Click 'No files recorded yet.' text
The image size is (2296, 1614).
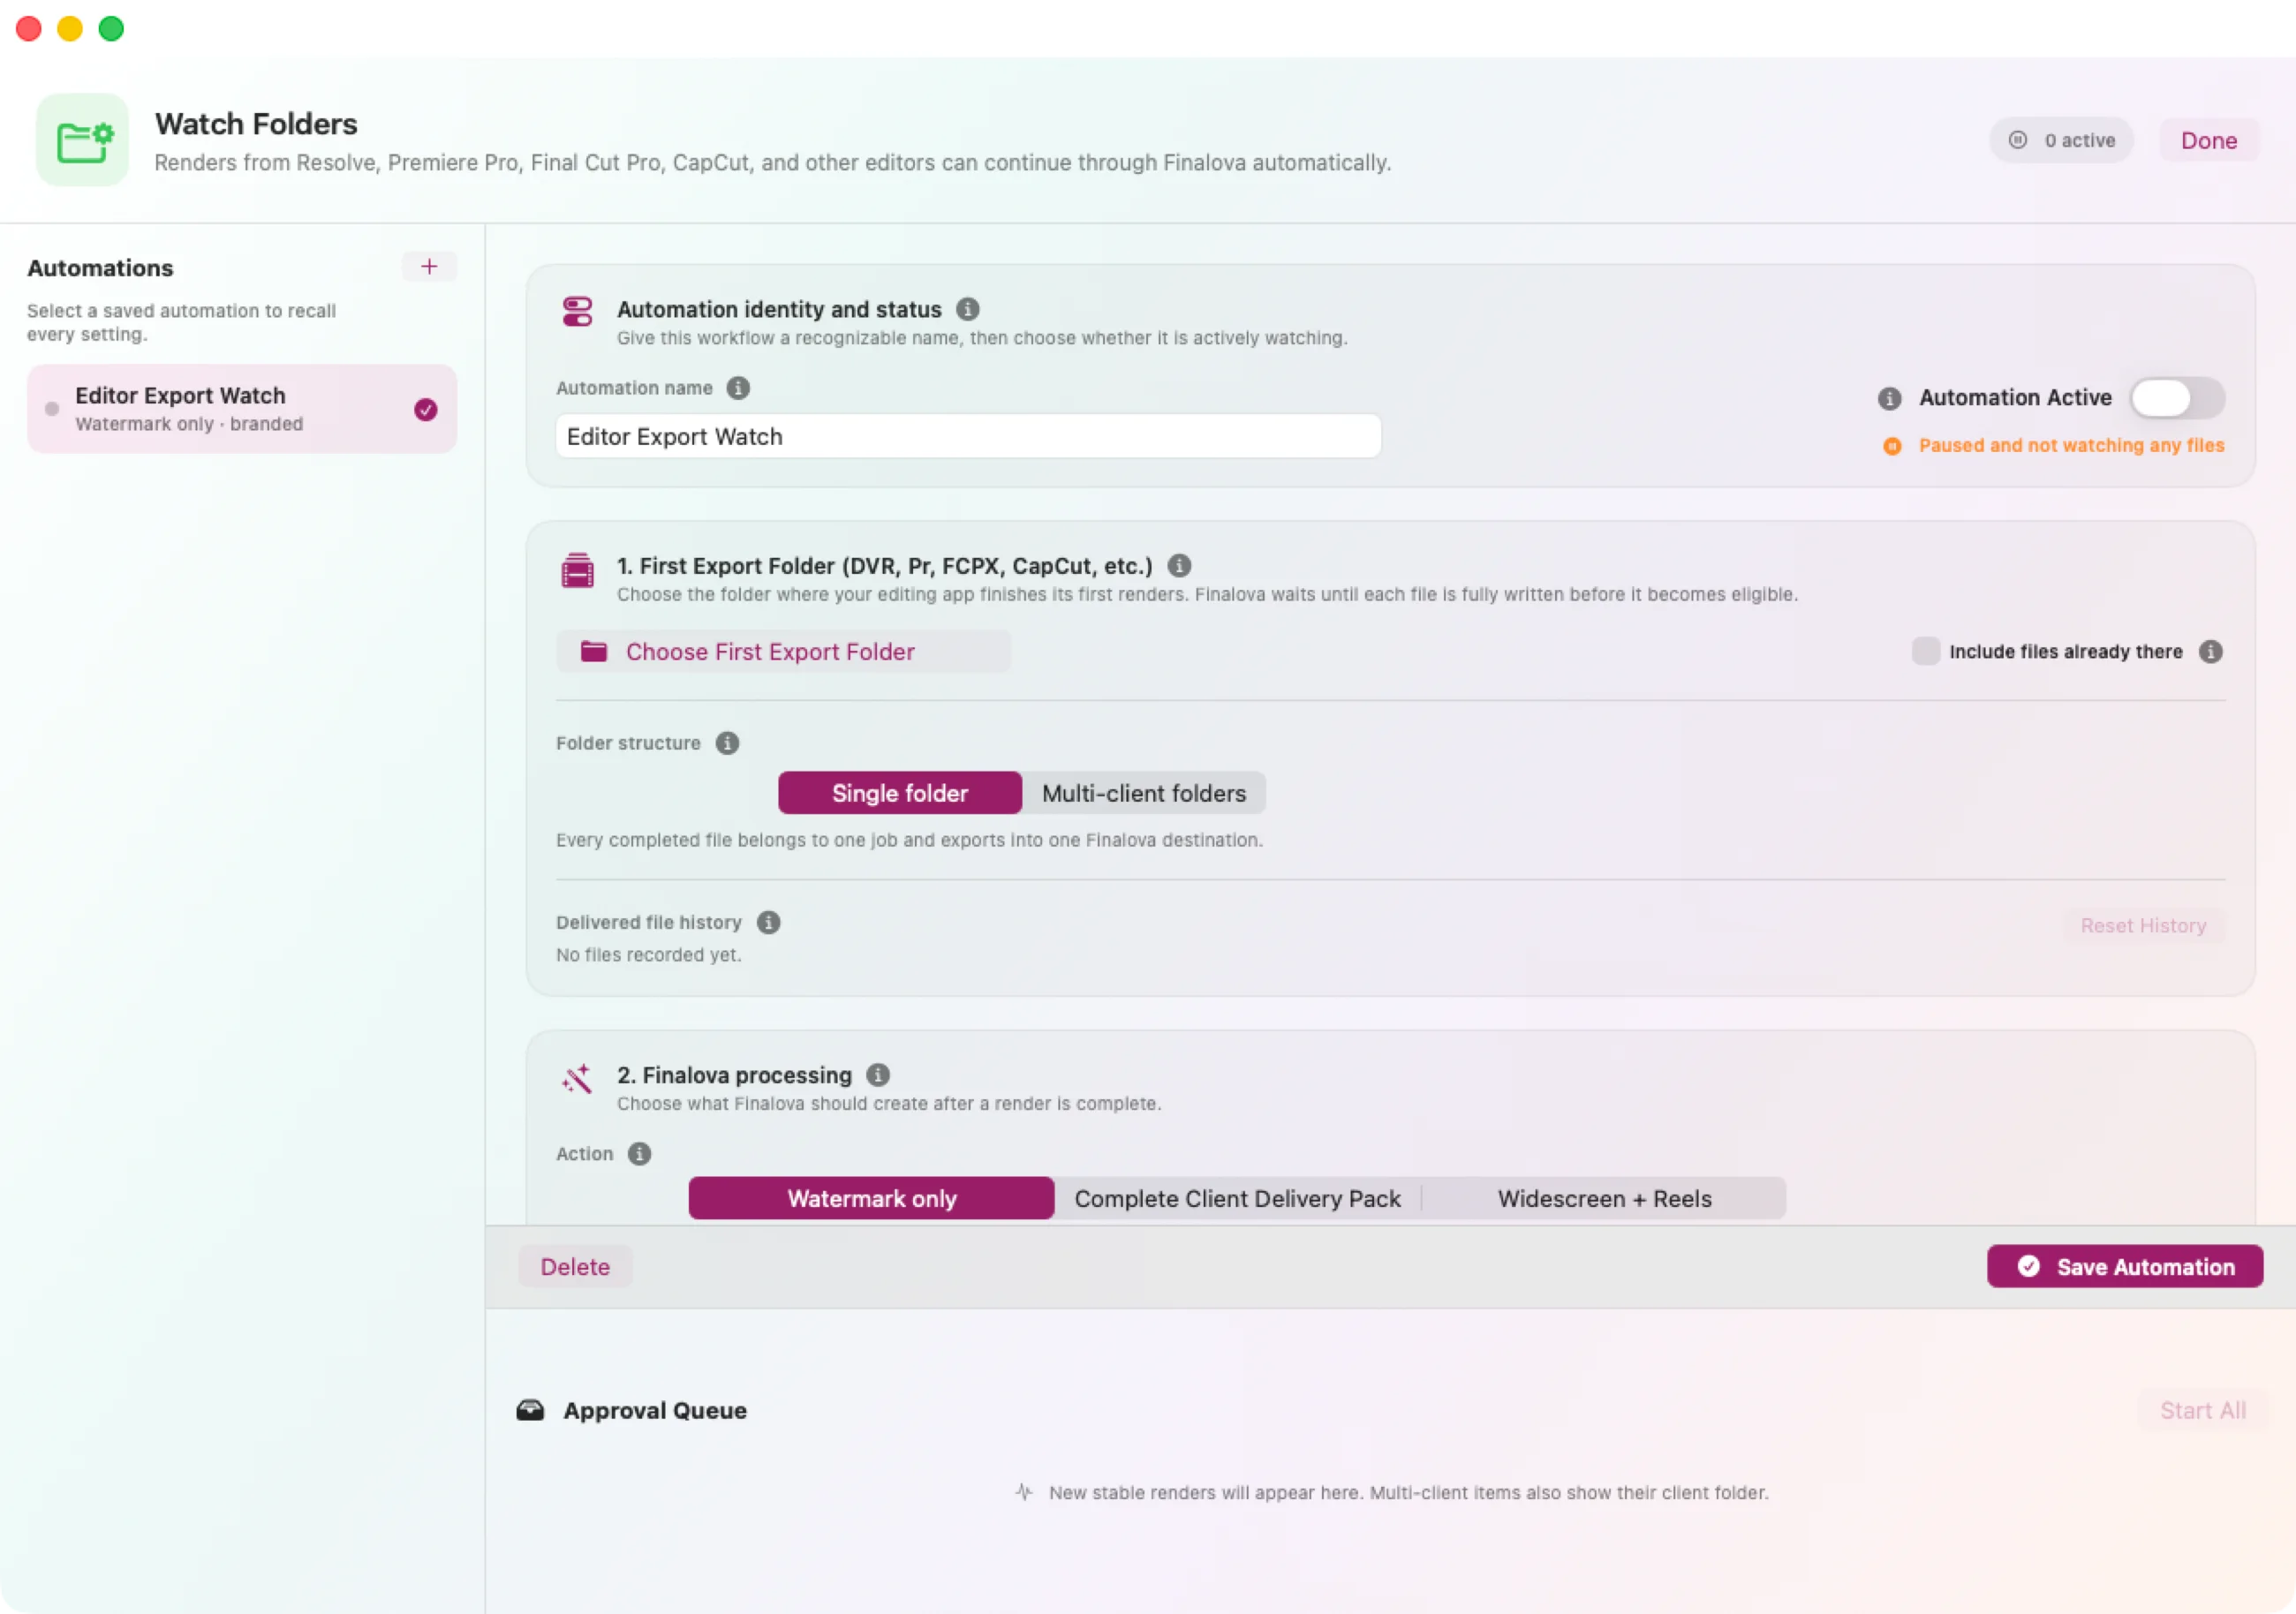[x=648, y=955]
